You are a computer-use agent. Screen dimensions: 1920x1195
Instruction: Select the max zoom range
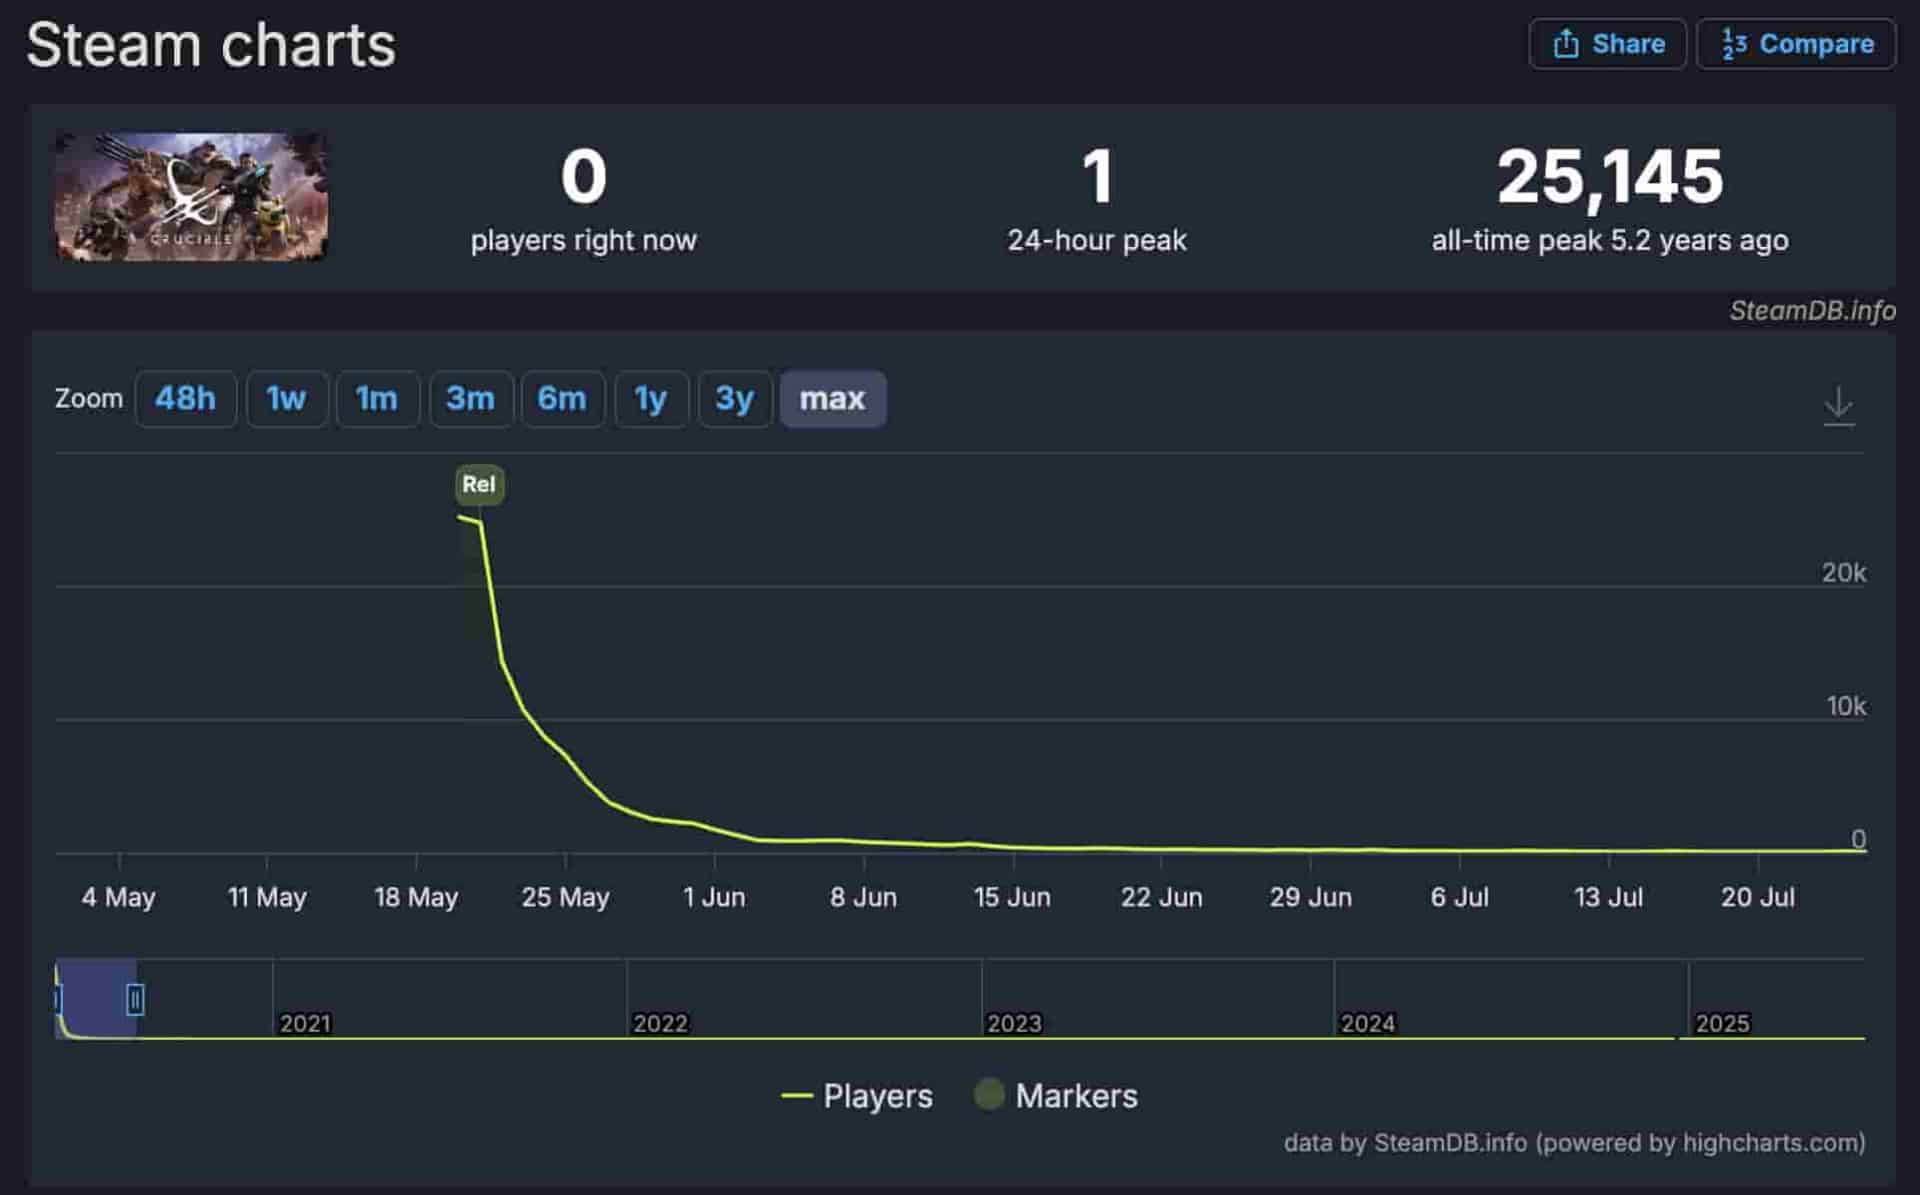pos(832,399)
